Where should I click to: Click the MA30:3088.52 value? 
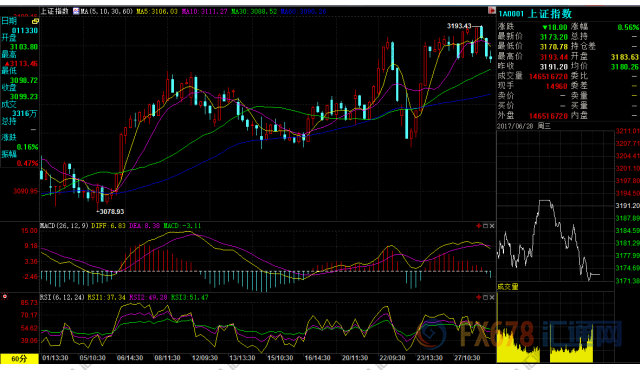point(254,11)
